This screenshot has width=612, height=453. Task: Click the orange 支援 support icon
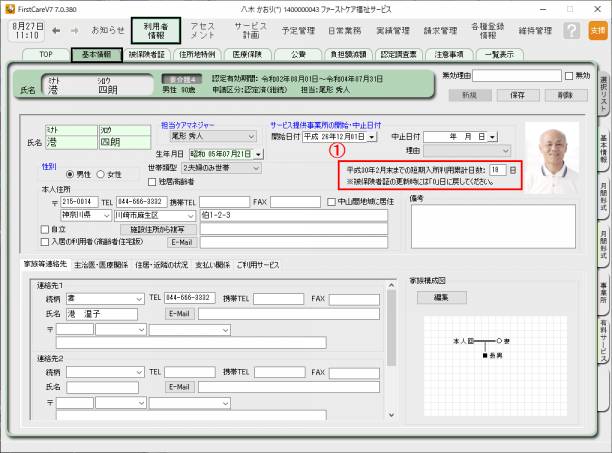coord(597,31)
